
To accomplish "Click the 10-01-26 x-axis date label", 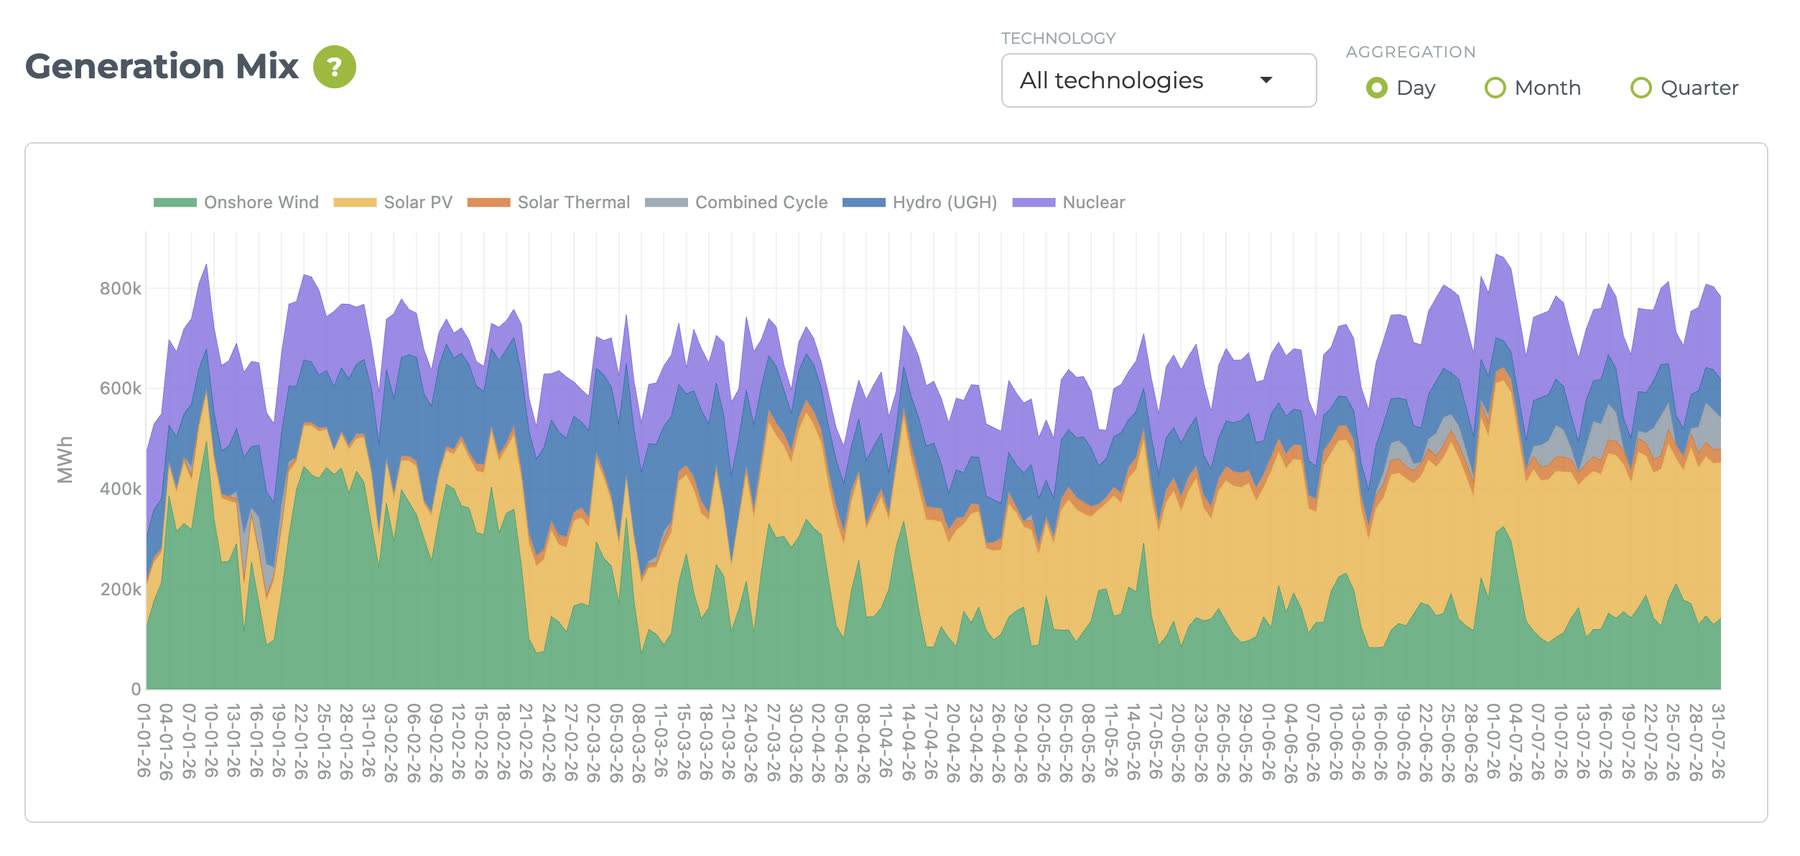I will pos(211,741).
